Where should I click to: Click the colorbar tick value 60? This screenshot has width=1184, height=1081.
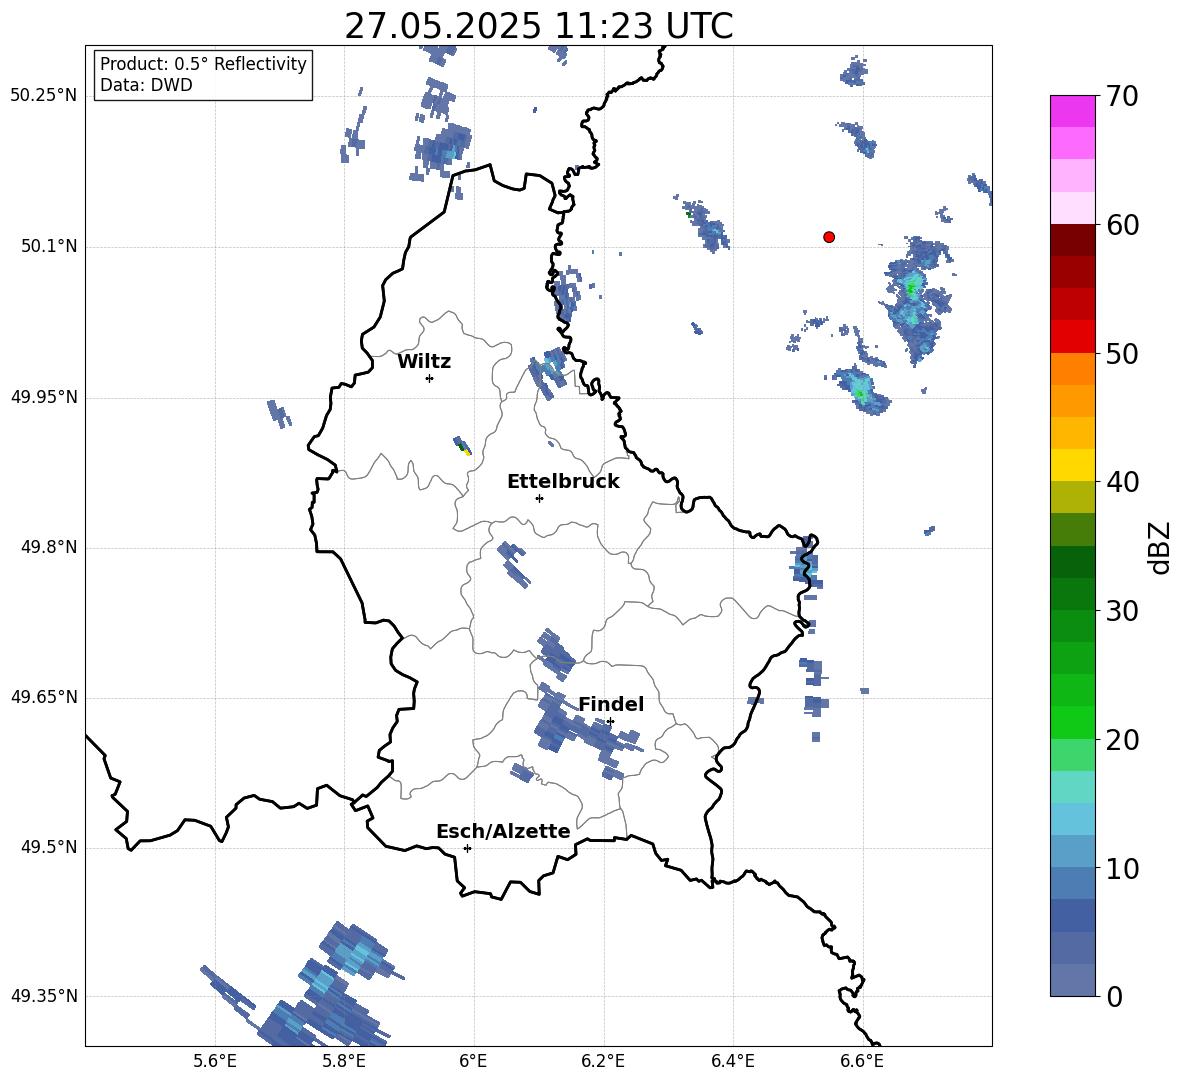coord(1122,225)
